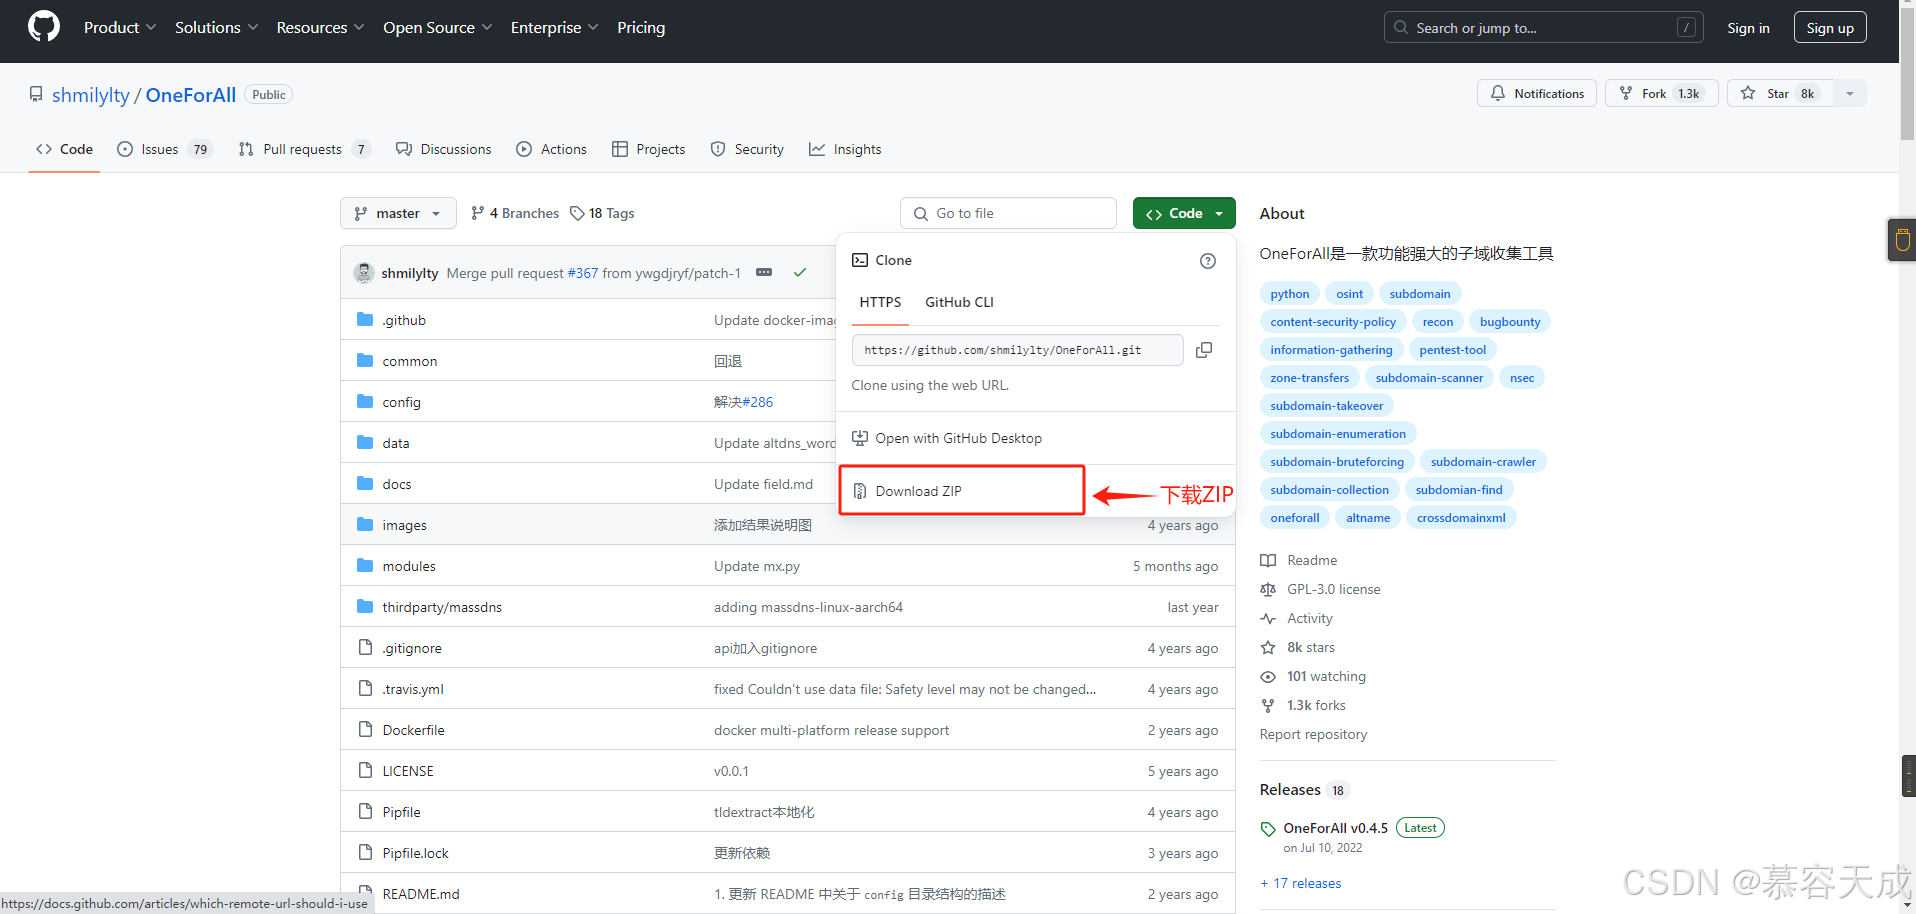Copy the clone URL with the copy icon
1916x914 pixels.
click(x=1204, y=350)
